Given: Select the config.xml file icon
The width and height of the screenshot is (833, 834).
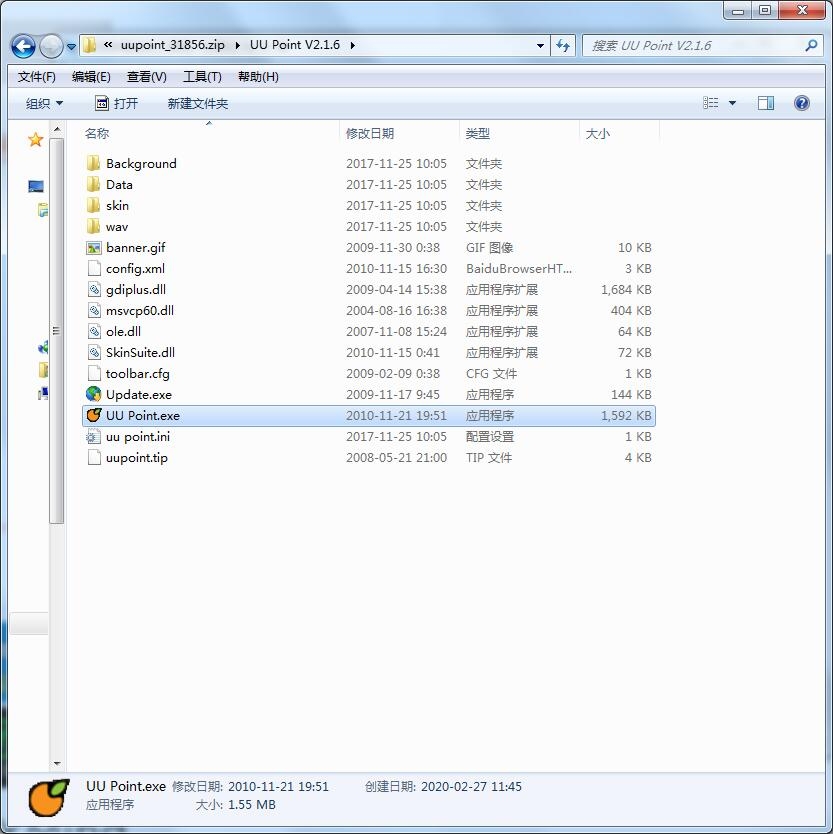Looking at the screenshot, I should (94, 269).
